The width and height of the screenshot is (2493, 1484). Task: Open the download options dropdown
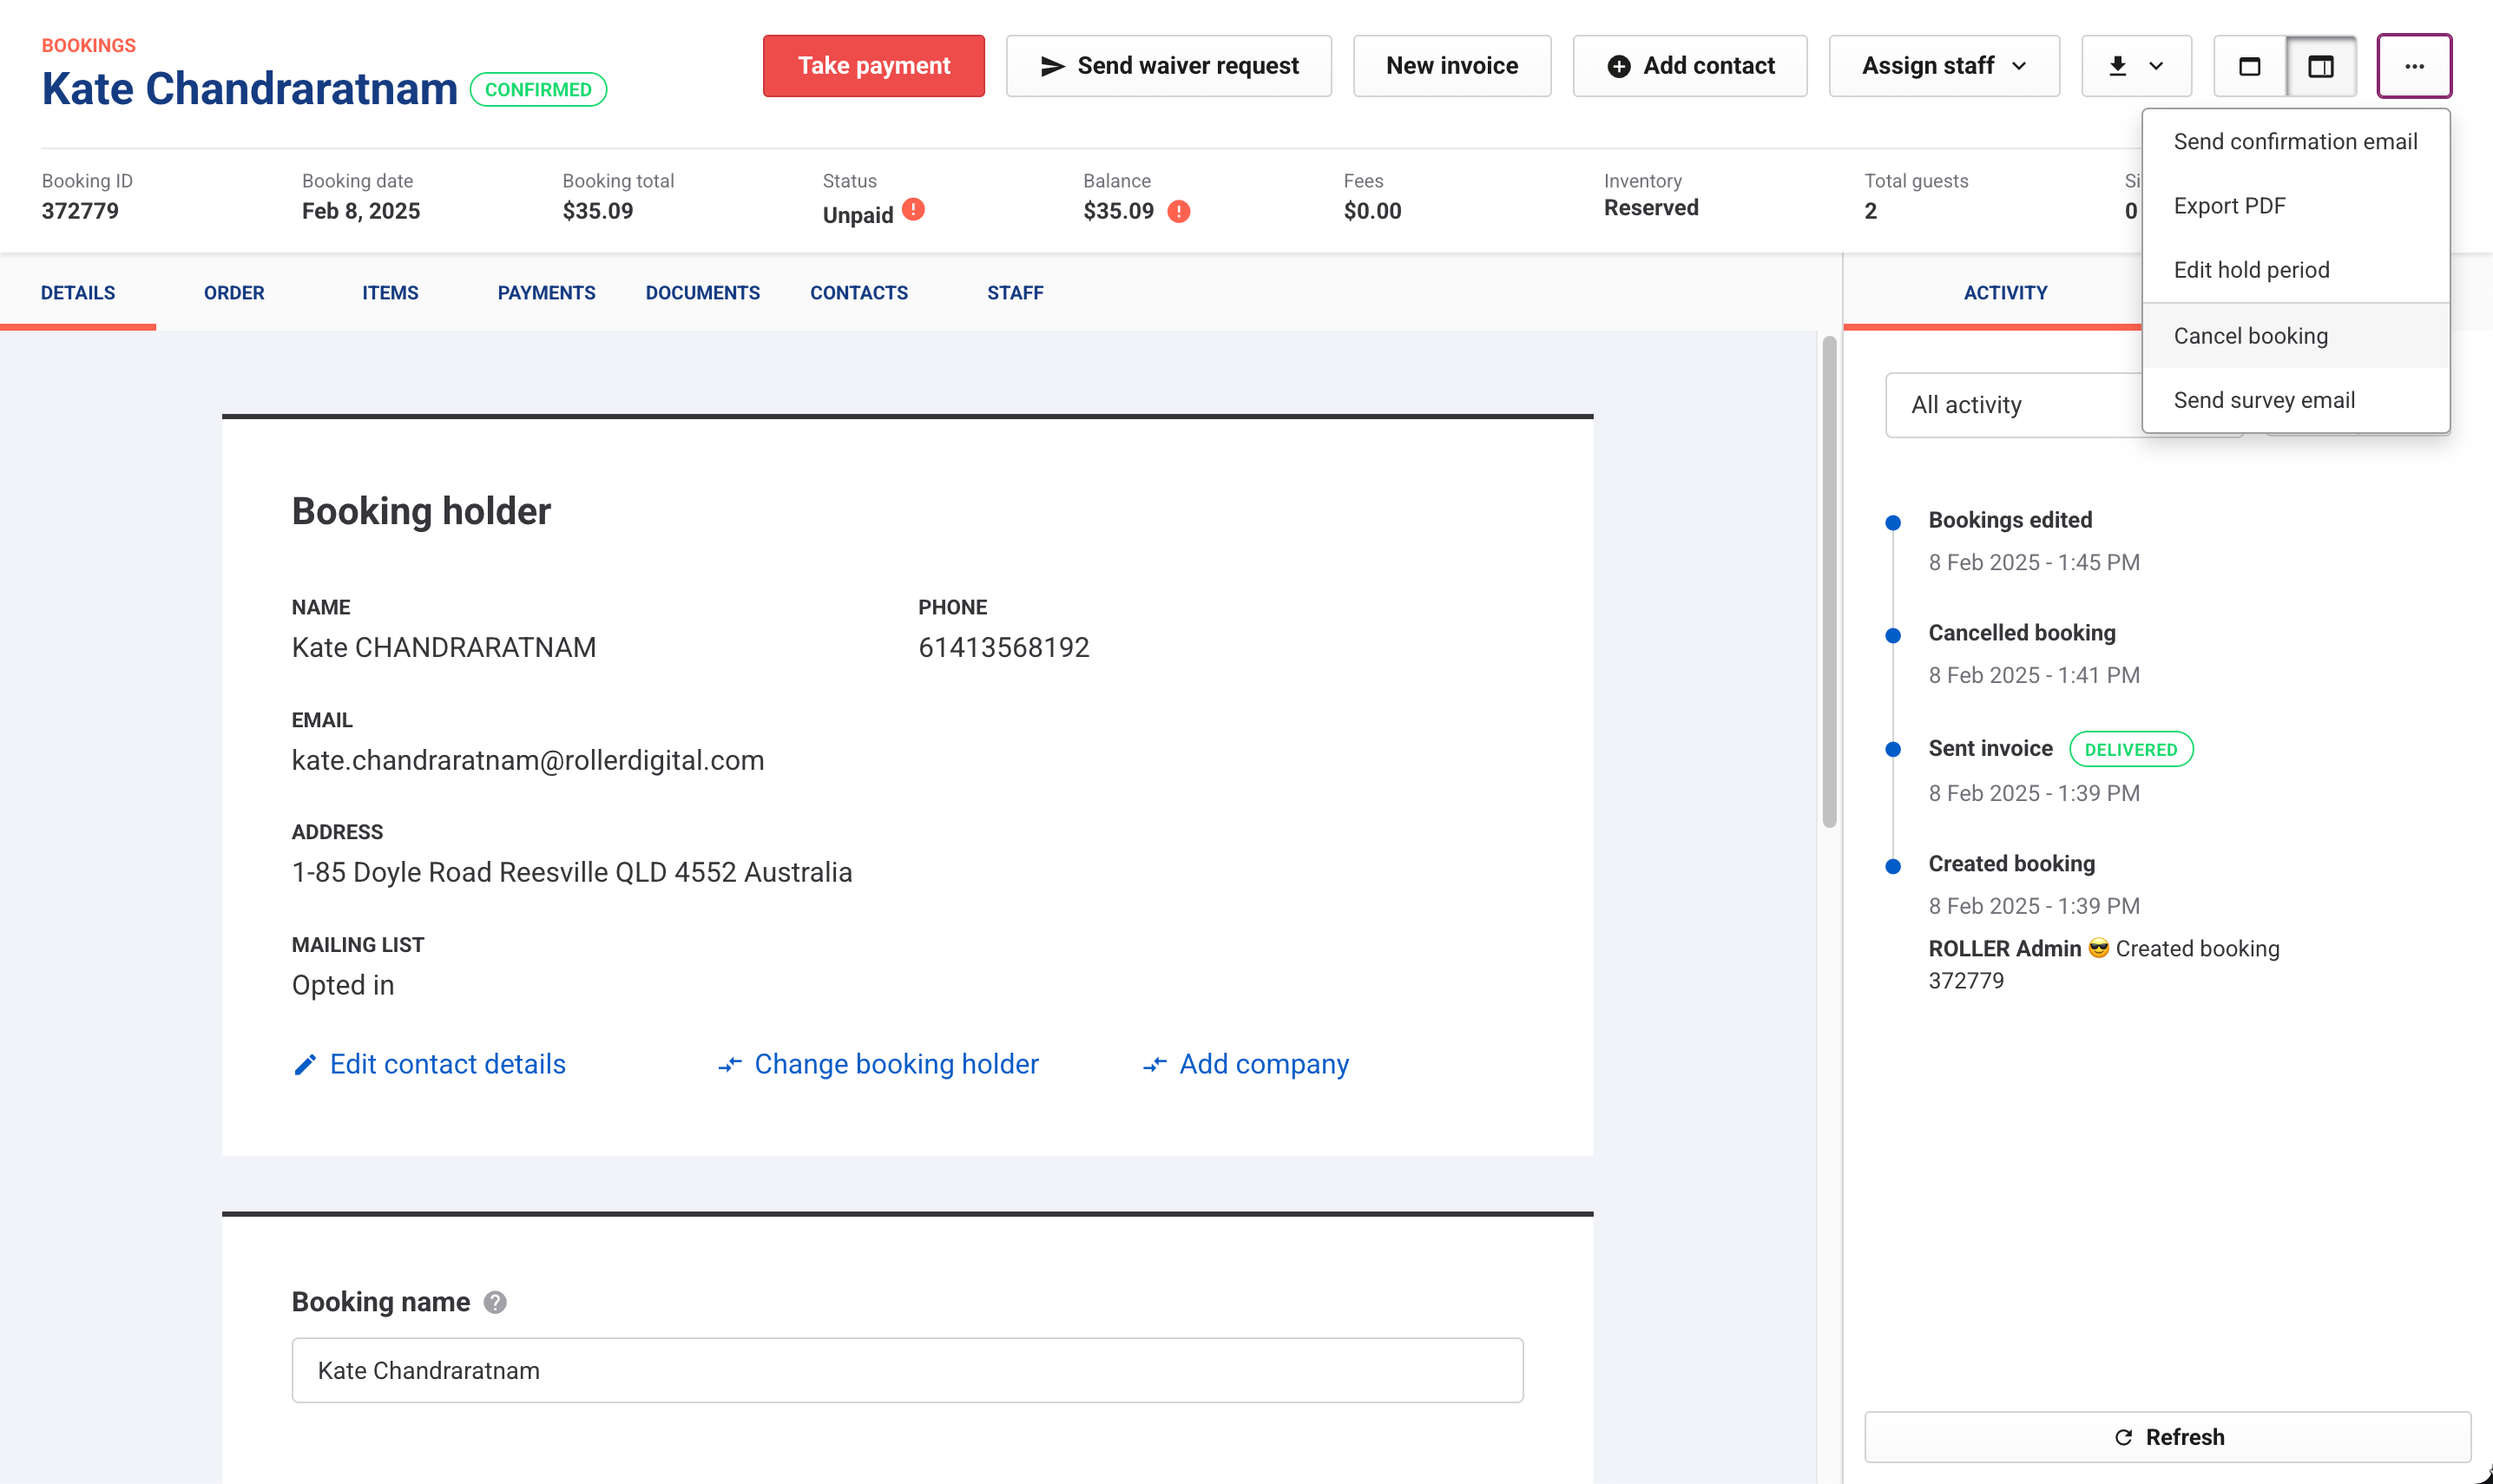(2136, 66)
